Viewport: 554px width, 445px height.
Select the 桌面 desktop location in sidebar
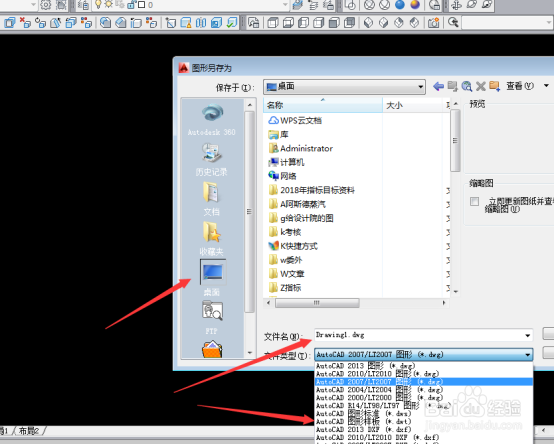(x=212, y=278)
